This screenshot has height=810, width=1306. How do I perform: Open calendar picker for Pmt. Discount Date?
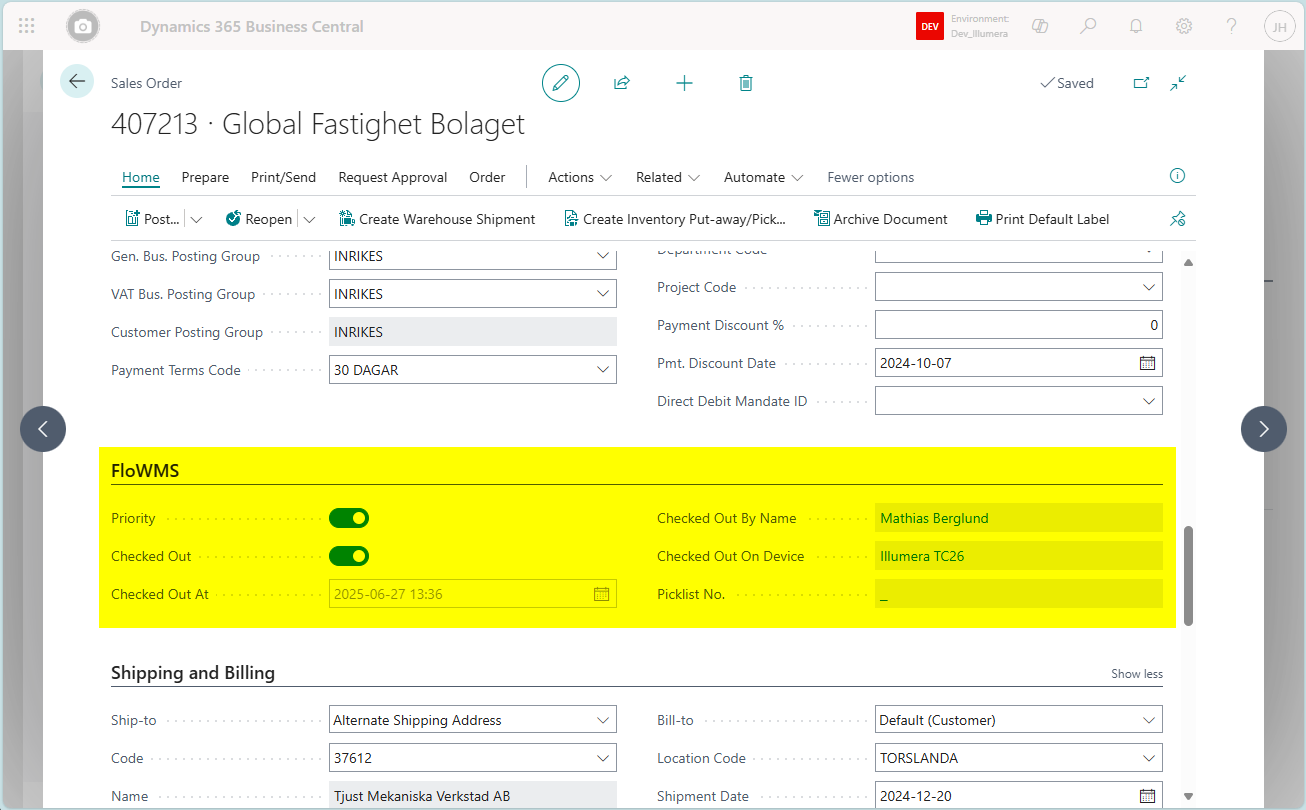click(x=1147, y=363)
